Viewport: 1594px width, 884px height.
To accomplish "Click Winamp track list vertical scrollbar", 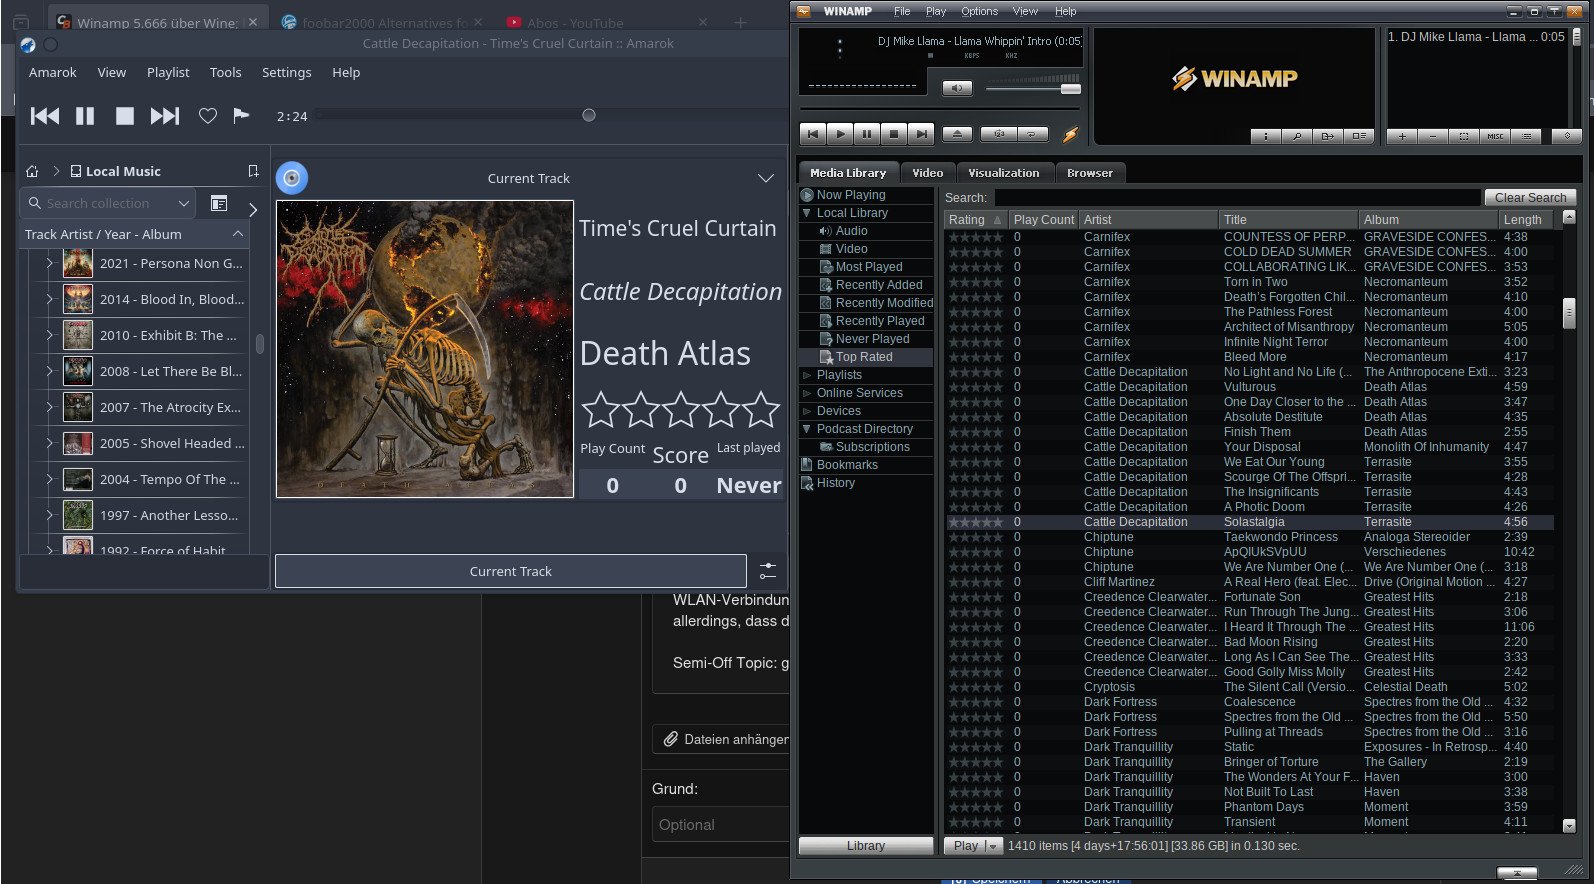I will pos(1568,314).
